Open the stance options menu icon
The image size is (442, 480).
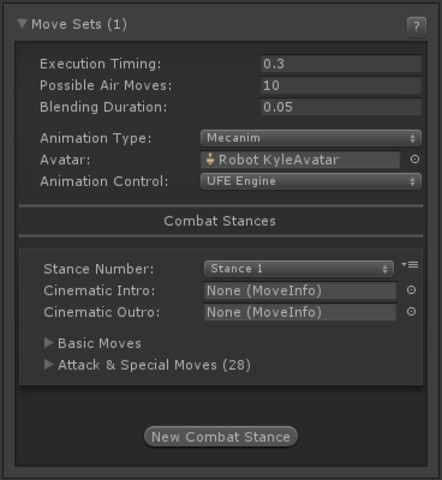tap(410, 265)
